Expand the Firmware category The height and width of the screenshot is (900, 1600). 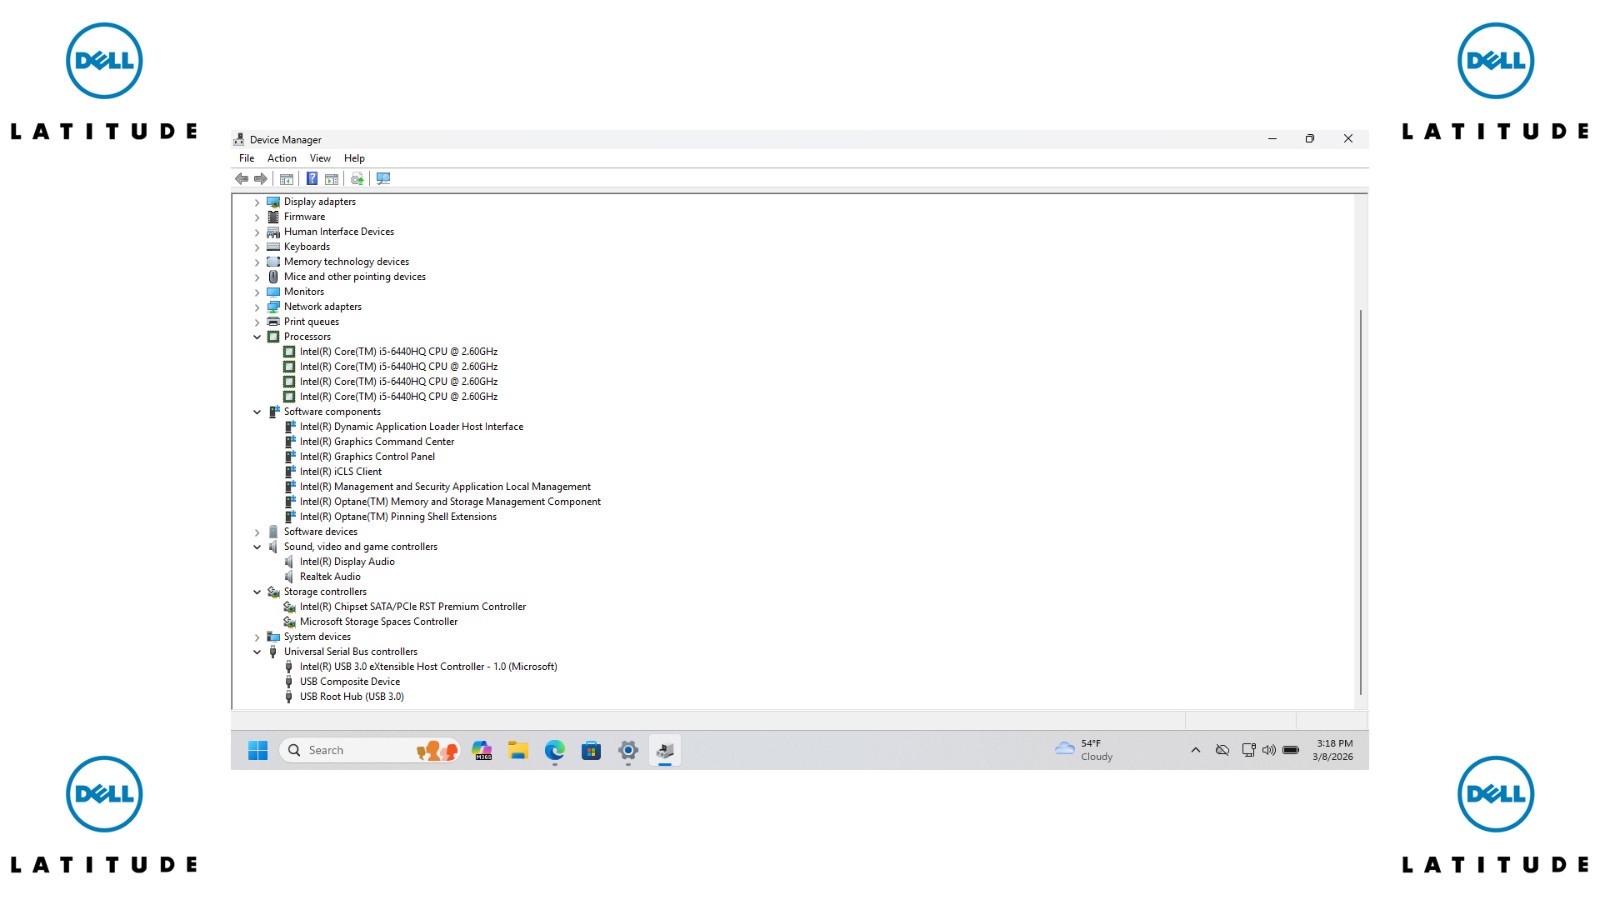[x=257, y=217]
